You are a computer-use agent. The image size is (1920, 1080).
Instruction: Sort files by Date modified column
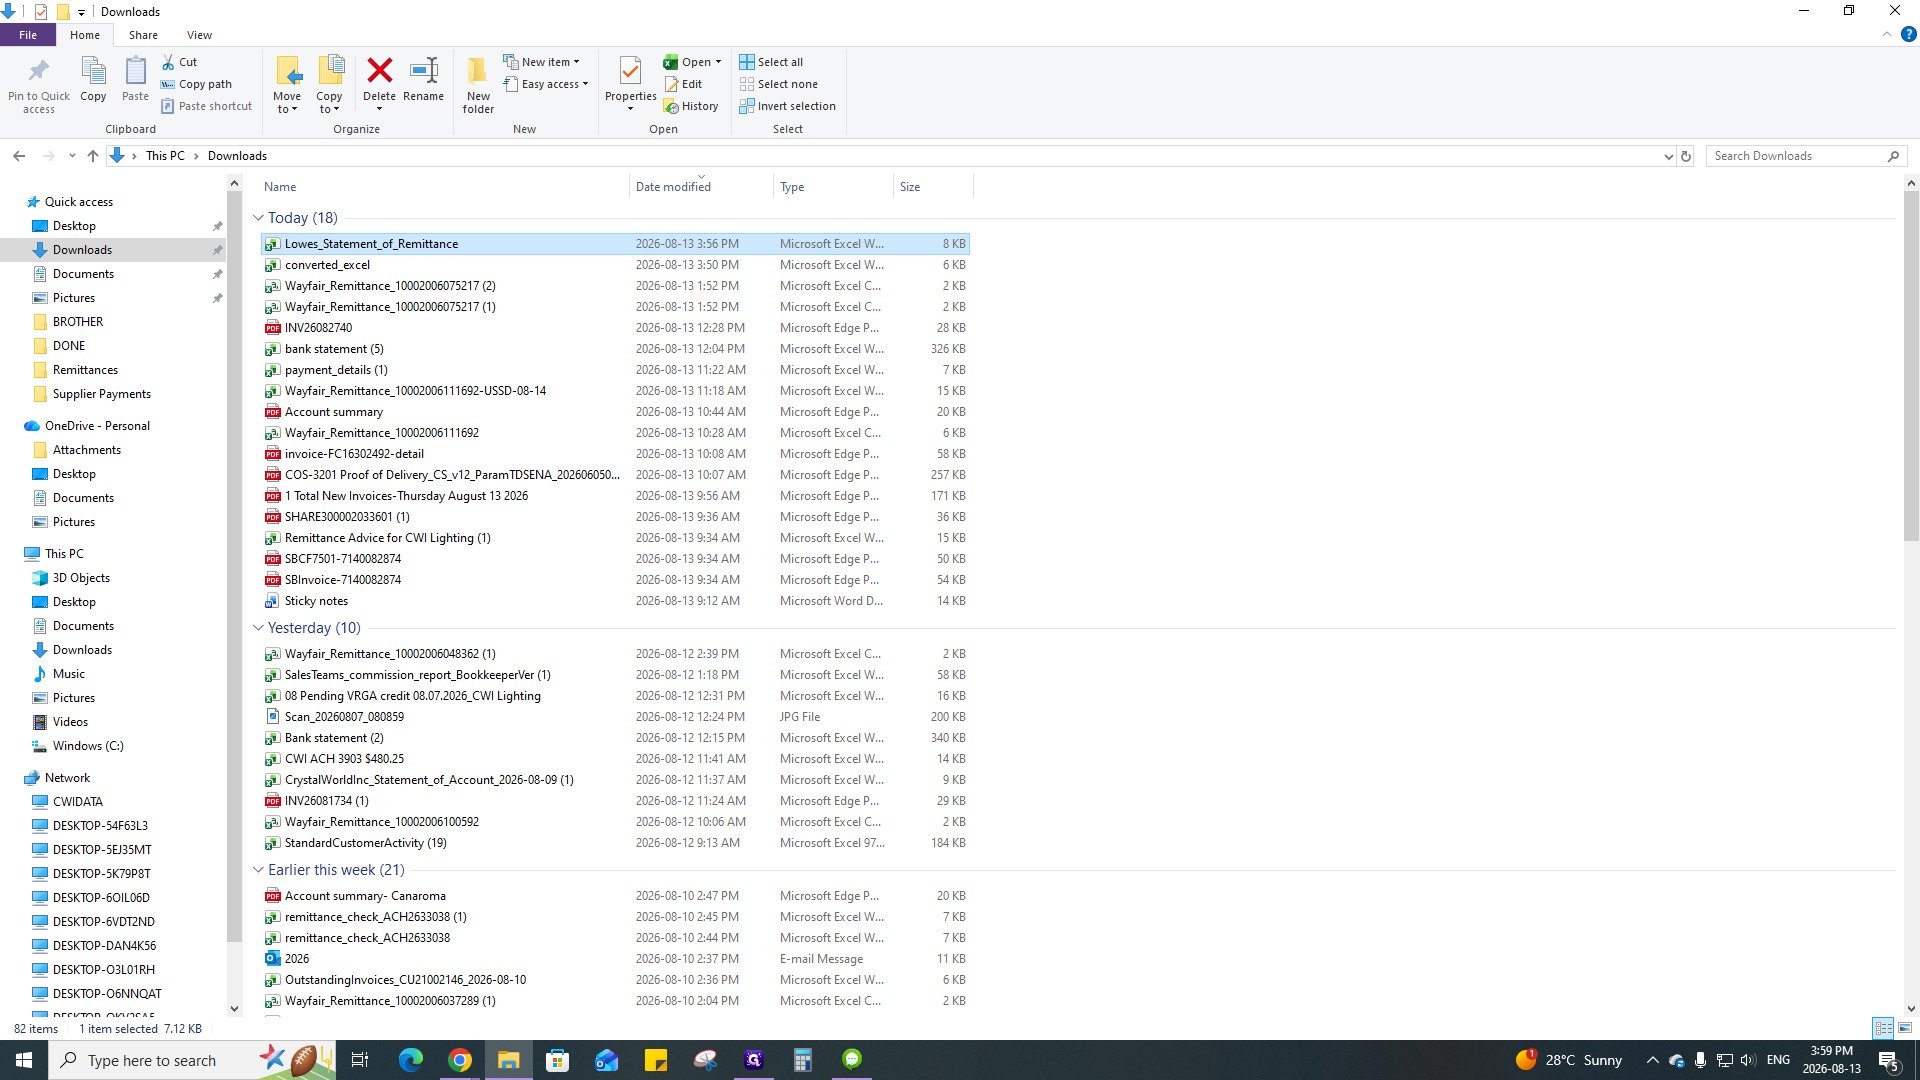pos(702,187)
